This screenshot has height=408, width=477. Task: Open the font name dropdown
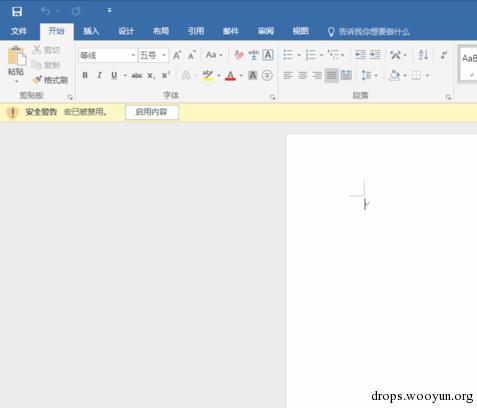coord(133,55)
